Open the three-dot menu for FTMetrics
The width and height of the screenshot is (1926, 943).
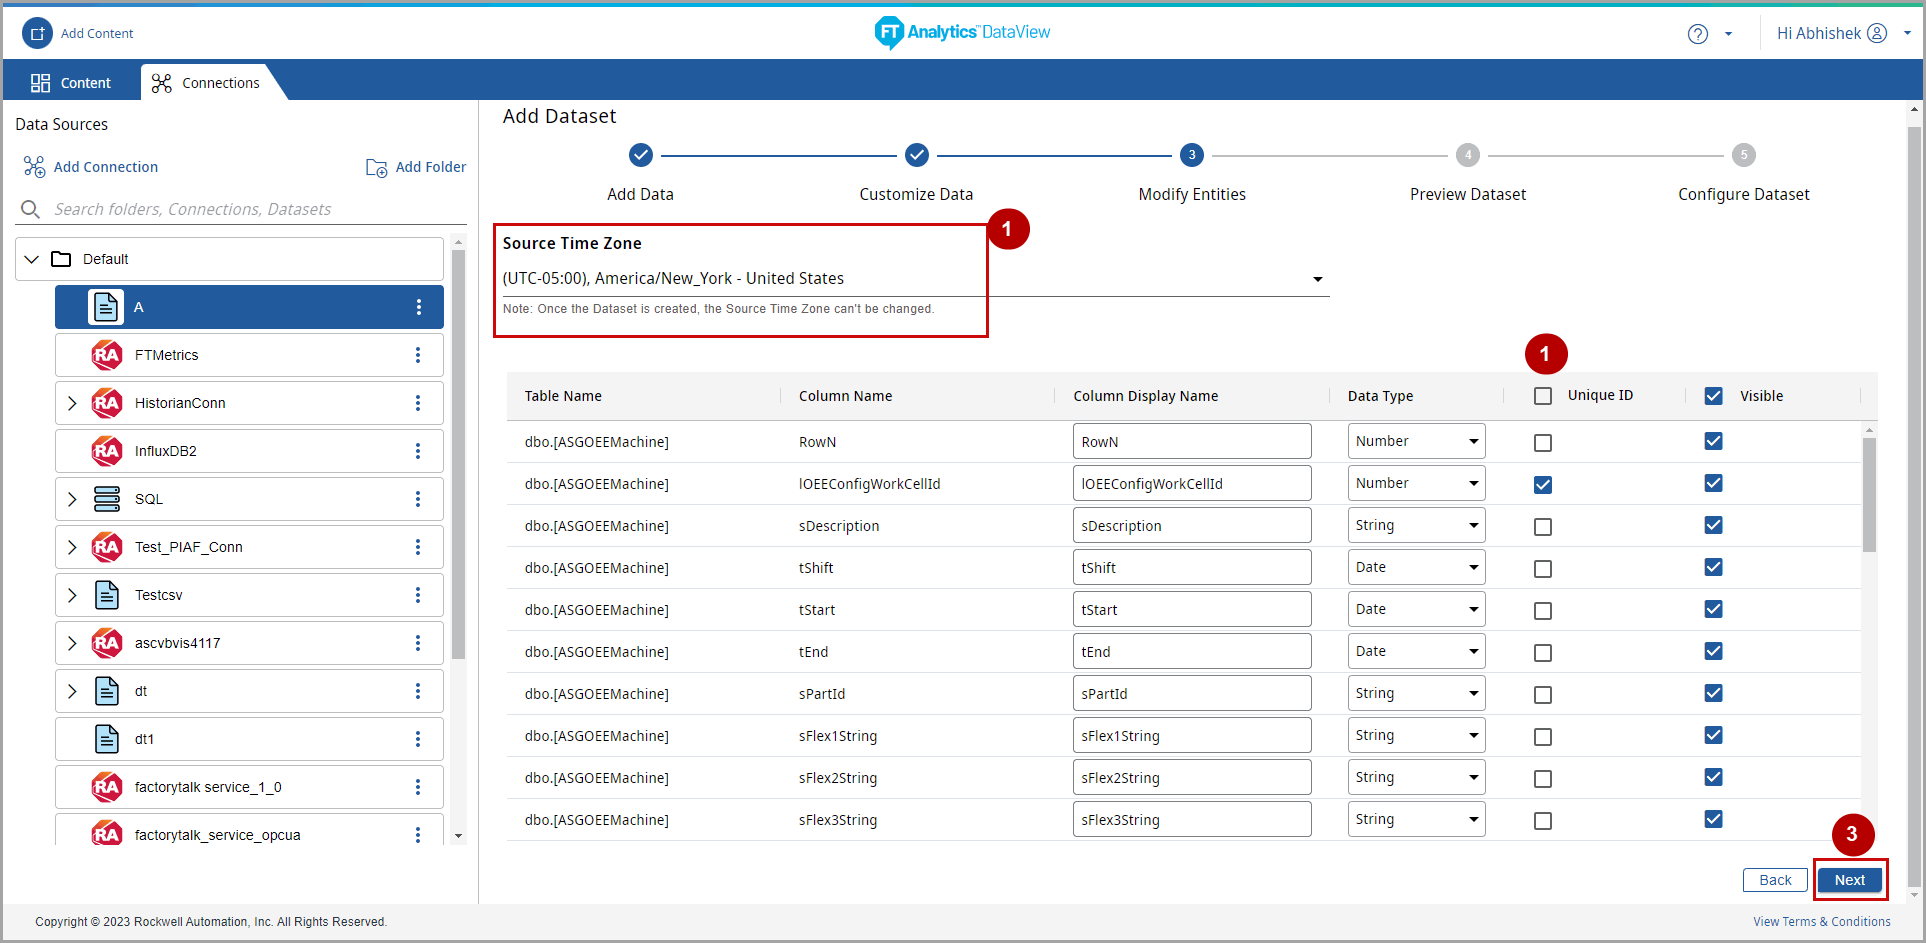pyautogui.click(x=418, y=355)
